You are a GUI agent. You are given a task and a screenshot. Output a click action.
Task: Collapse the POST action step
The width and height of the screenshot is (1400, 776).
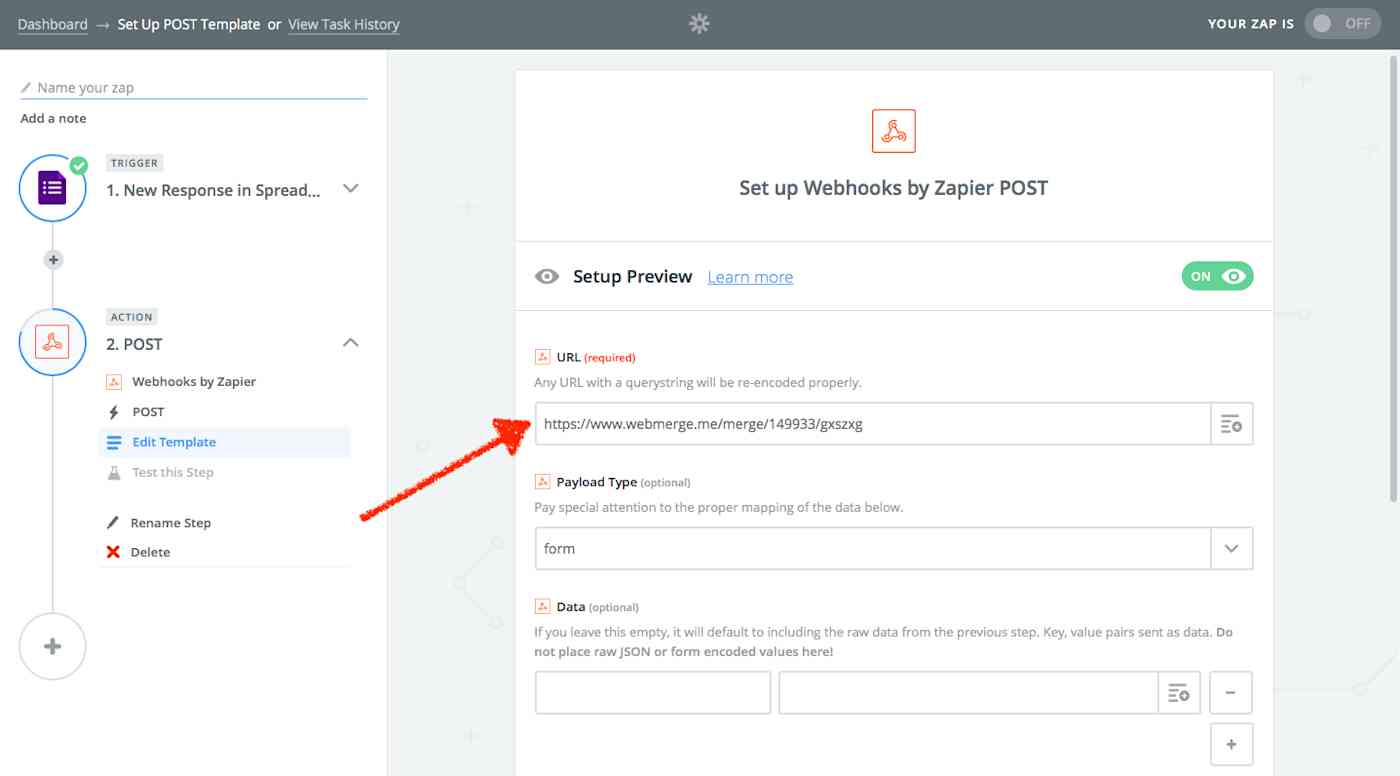tap(350, 341)
